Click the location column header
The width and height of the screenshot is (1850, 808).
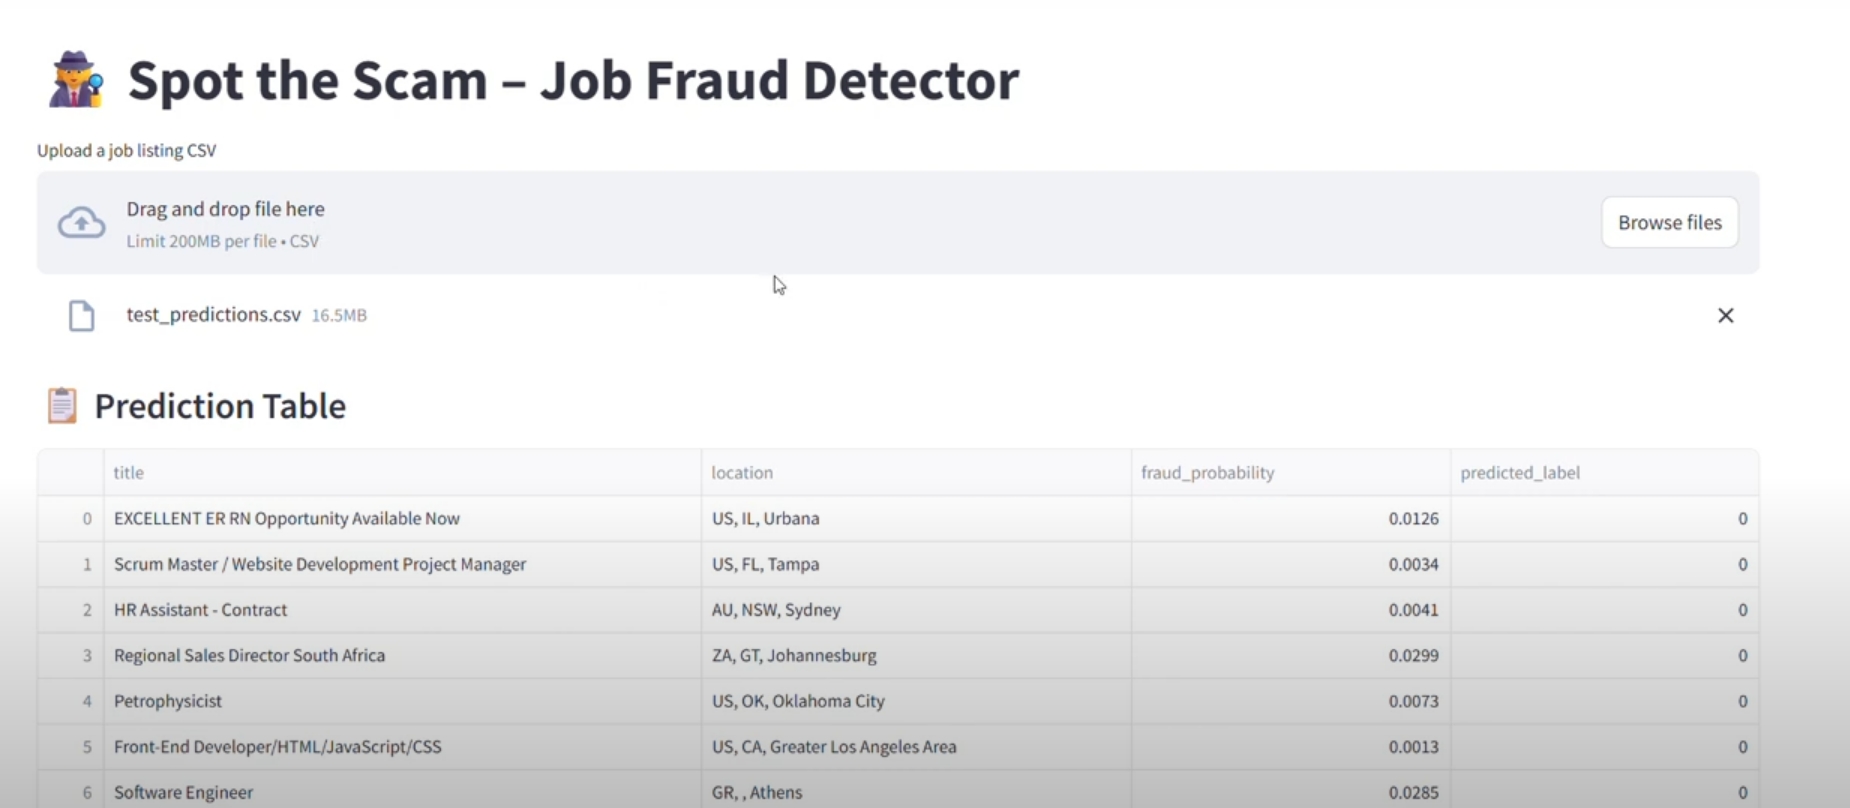[x=743, y=472]
